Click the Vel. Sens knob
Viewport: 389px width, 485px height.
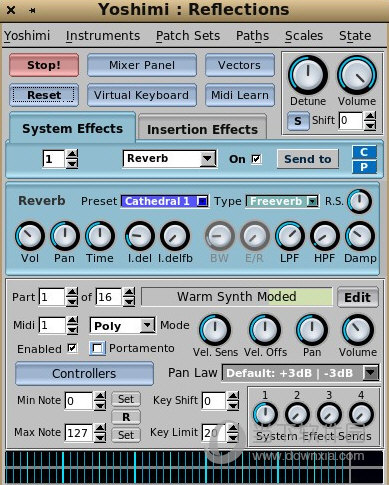coord(215,330)
